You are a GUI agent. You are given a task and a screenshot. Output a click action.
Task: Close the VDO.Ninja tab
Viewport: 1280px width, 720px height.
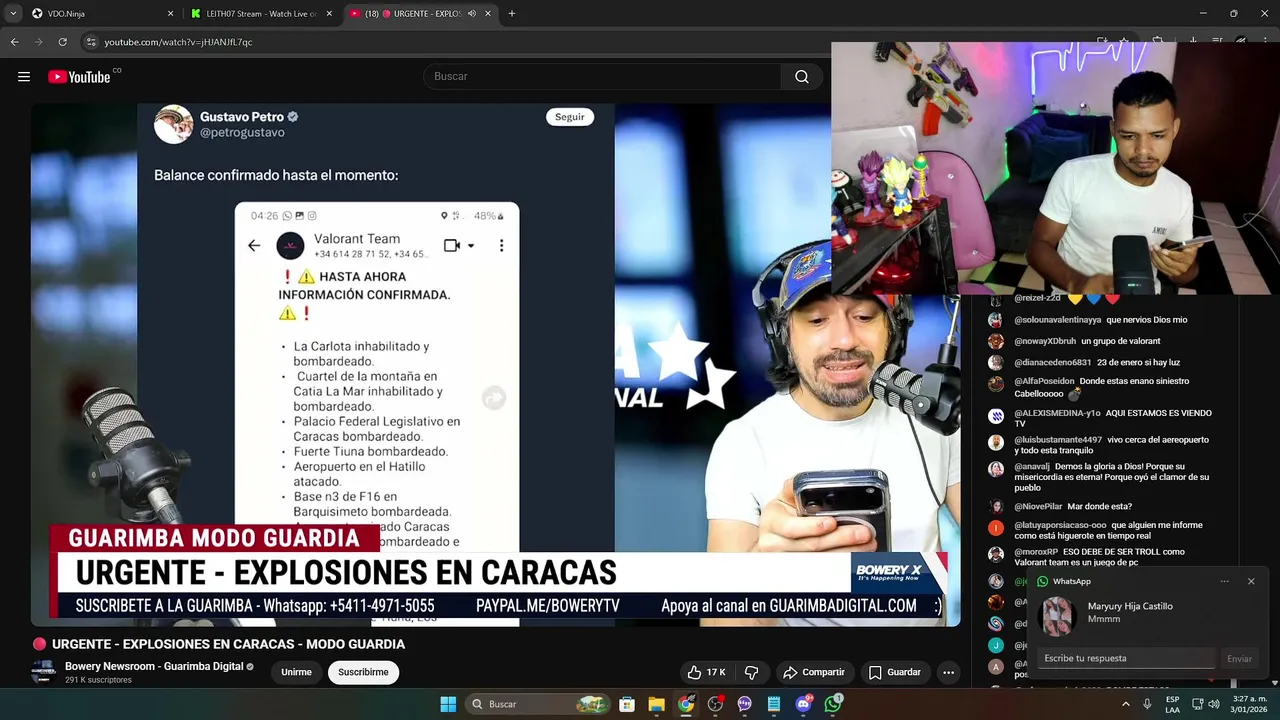click(170, 14)
